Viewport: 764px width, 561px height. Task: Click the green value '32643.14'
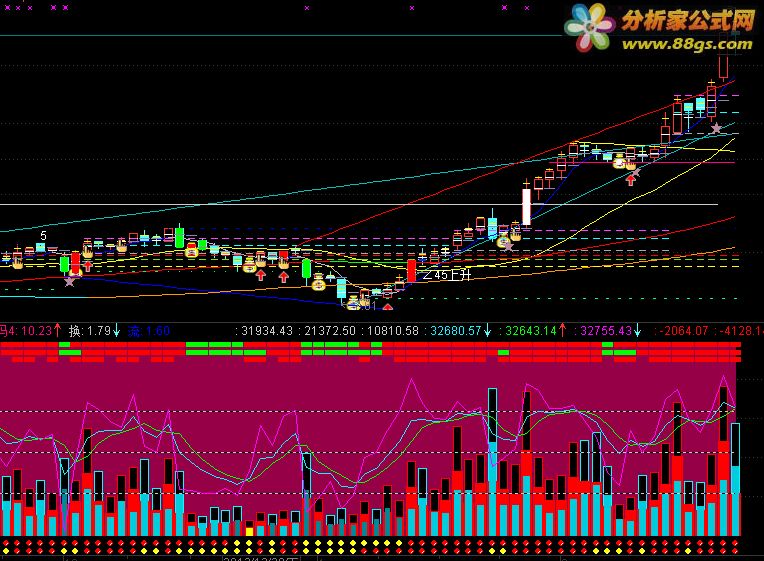coord(531,331)
